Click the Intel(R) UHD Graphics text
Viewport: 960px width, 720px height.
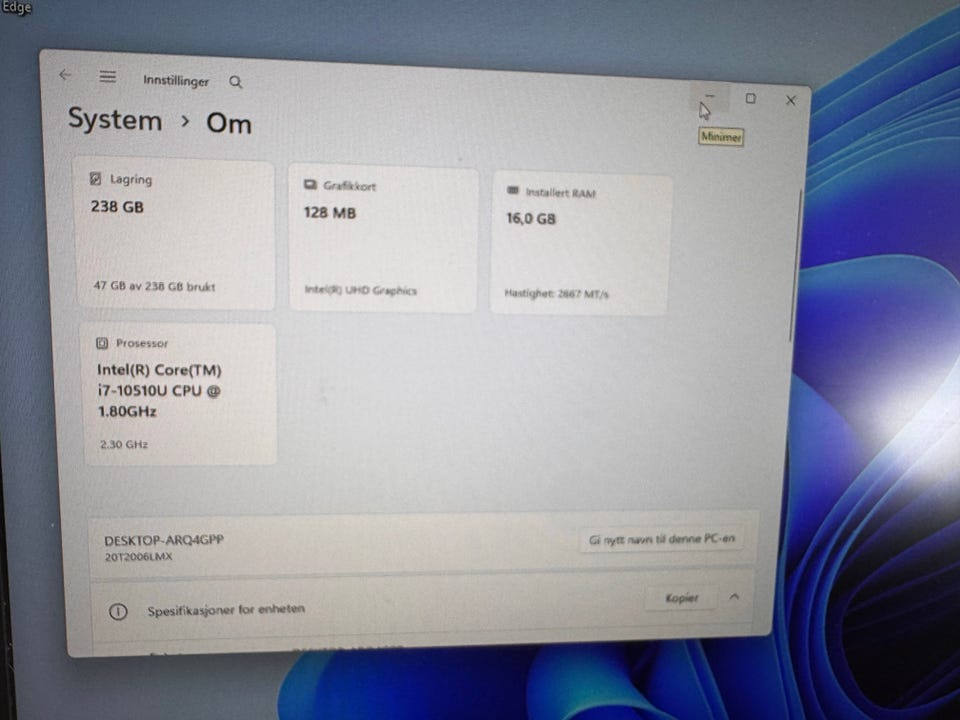point(361,290)
